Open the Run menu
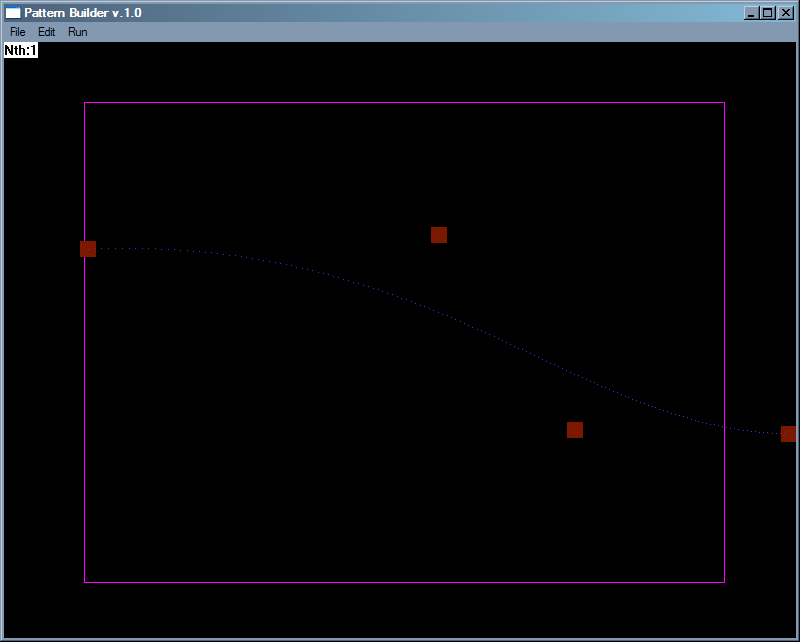The height and width of the screenshot is (642, 800). [77, 31]
